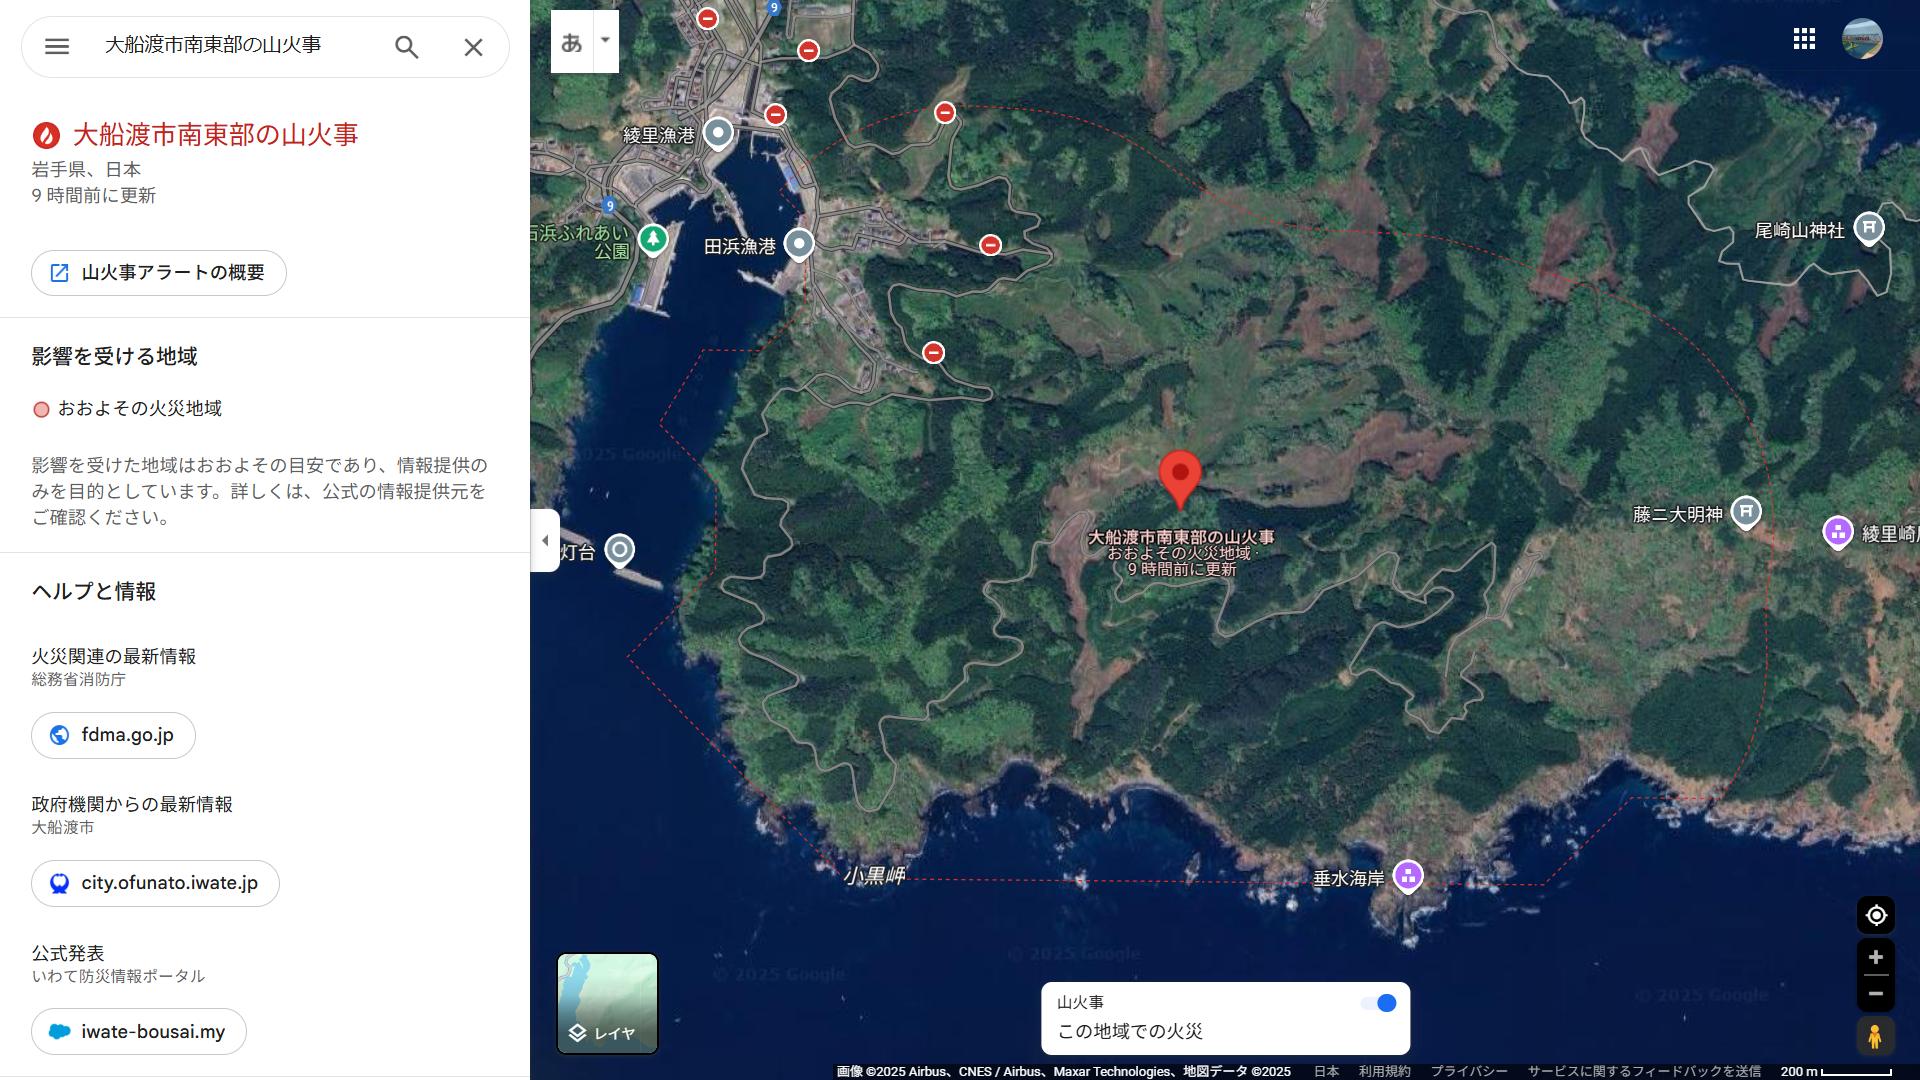Click the 利用規約 footer link
Image resolution: width=1920 pixels, height=1080 pixels.
click(x=1384, y=1071)
